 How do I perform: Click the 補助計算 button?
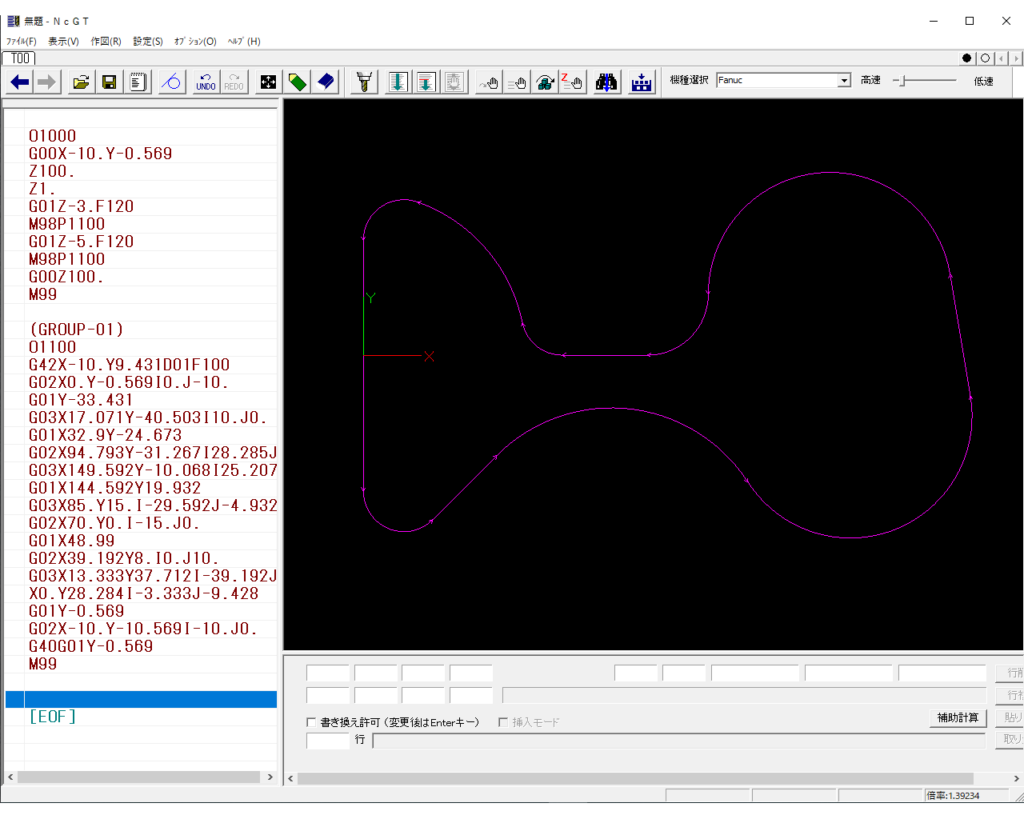(957, 717)
